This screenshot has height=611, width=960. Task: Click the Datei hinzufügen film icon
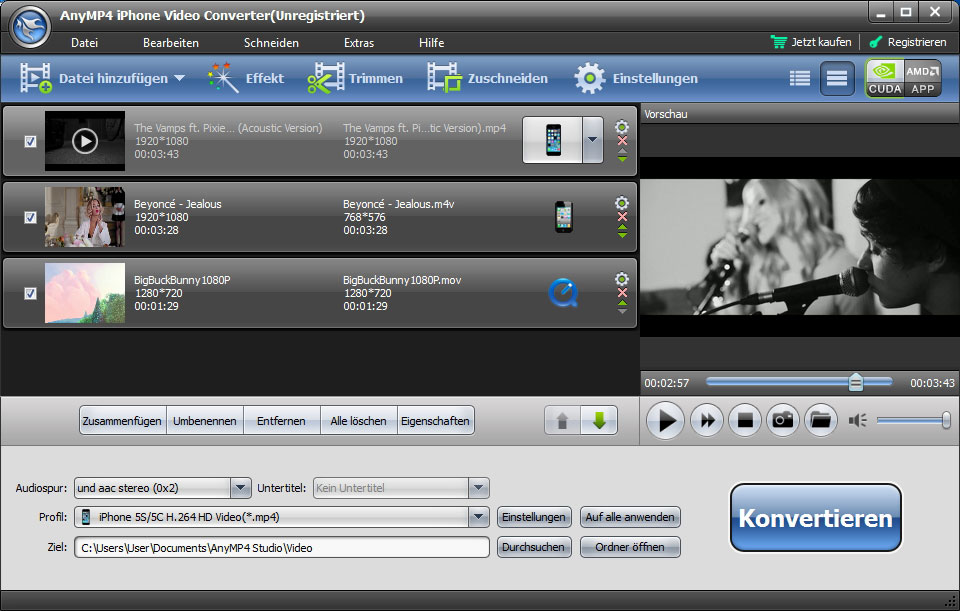[x=35, y=78]
